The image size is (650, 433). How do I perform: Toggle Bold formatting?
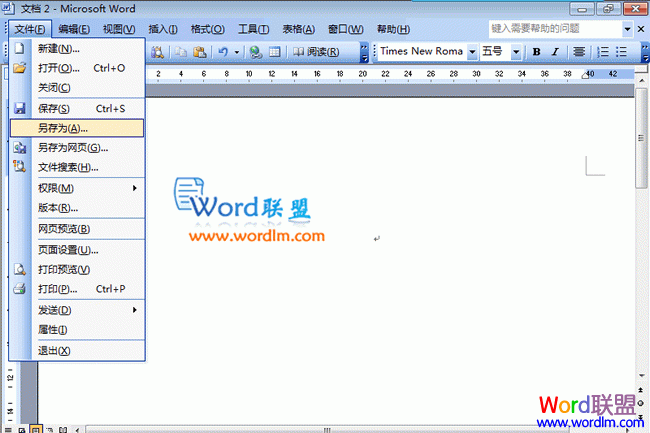(x=536, y=52)
